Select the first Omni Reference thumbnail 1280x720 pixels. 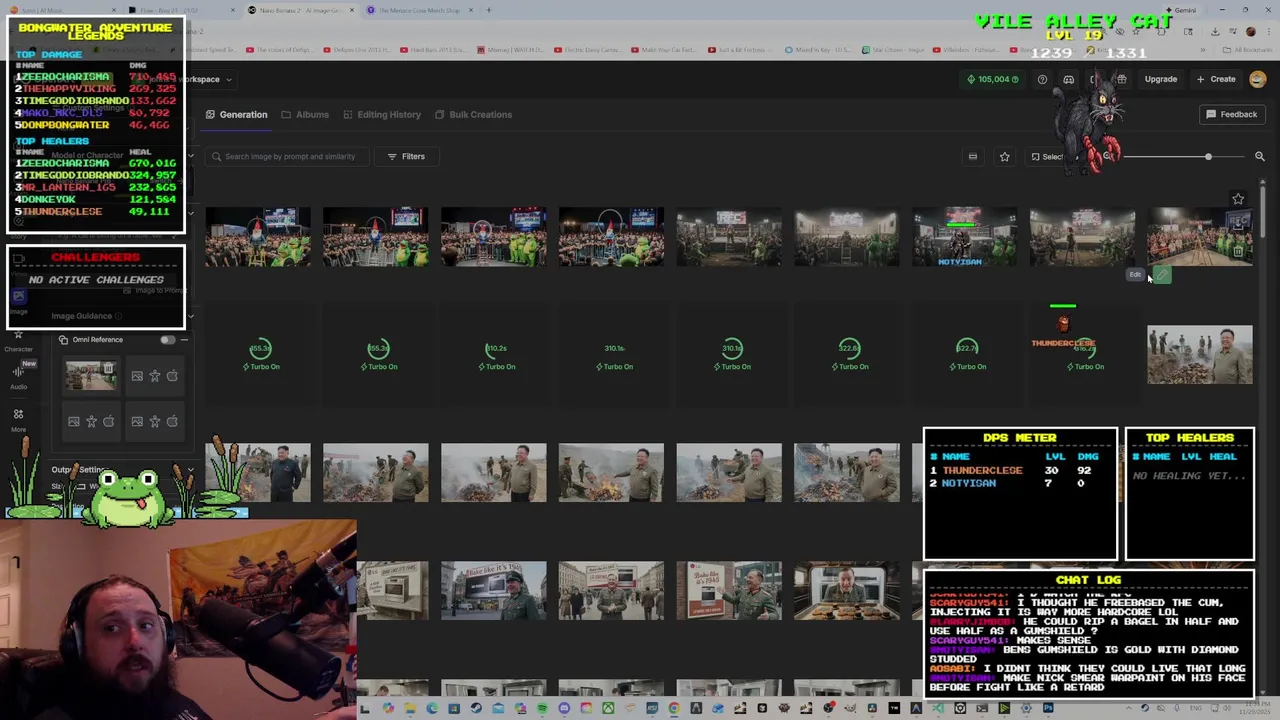90,376
